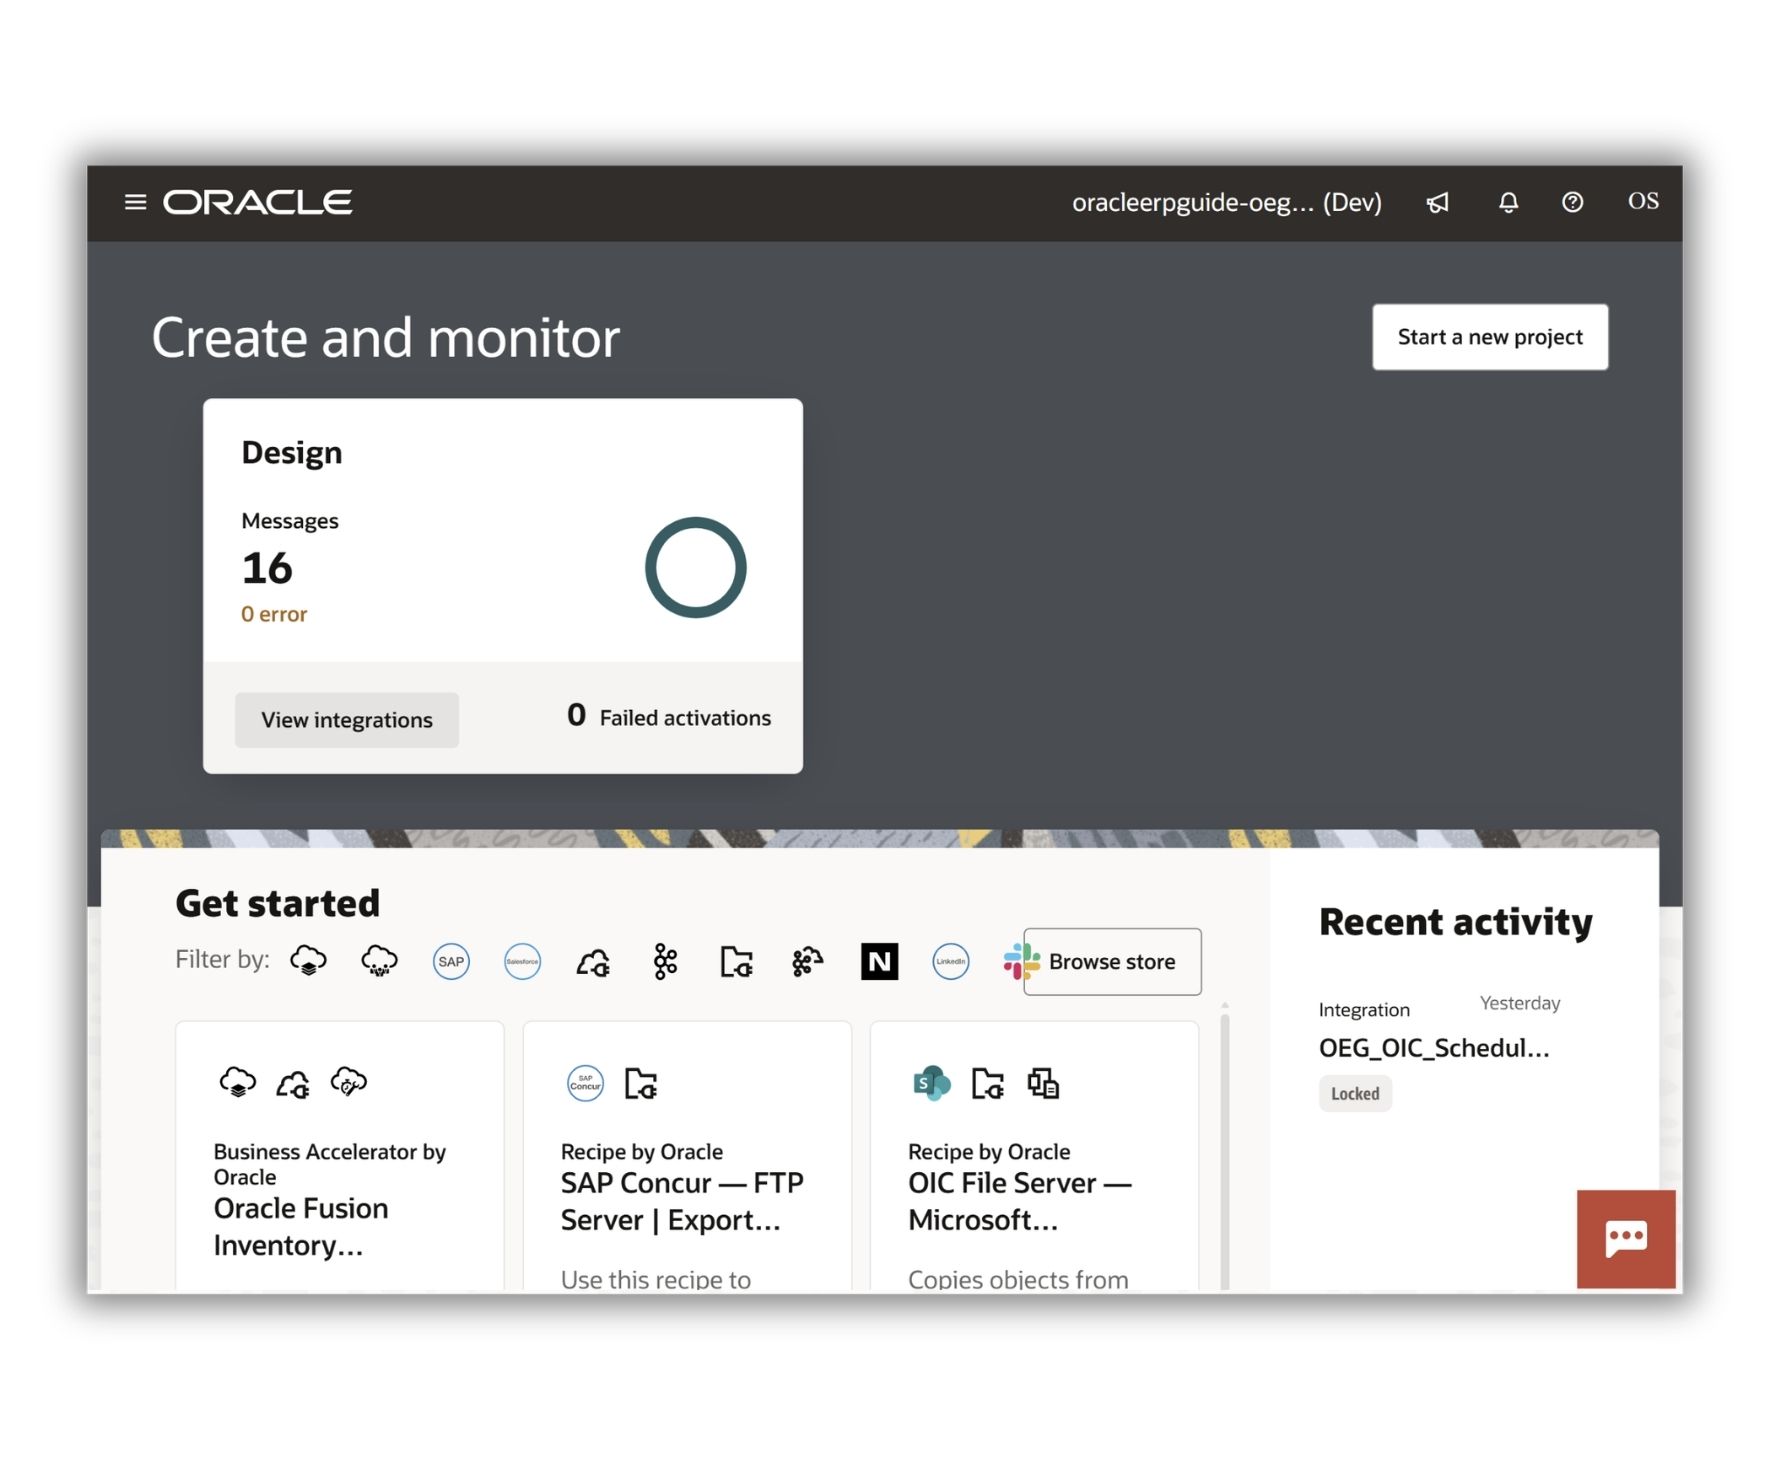
Task: Open the SAP Concur FTP Server recipe card
Action: coord(686,1200)
